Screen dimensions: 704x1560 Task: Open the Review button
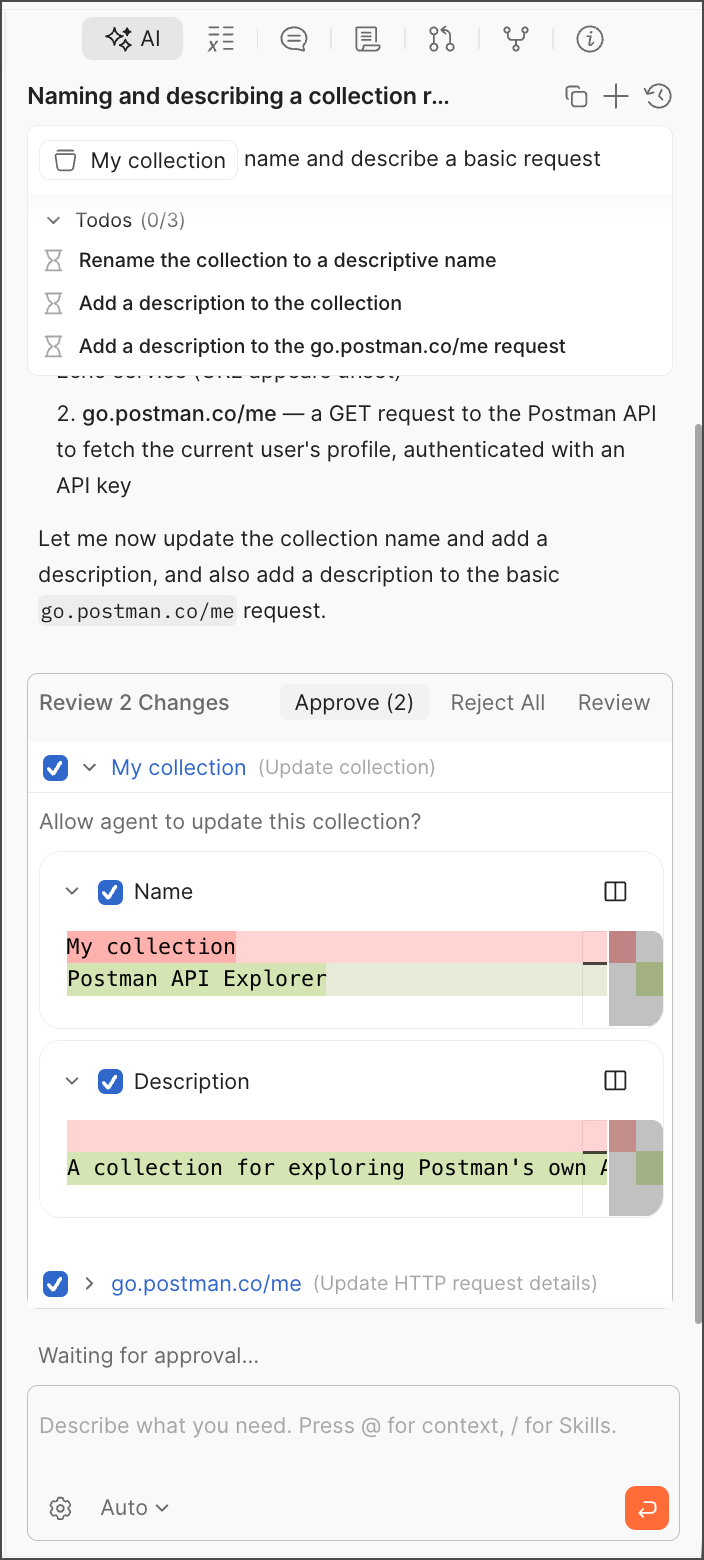point(614,703)
